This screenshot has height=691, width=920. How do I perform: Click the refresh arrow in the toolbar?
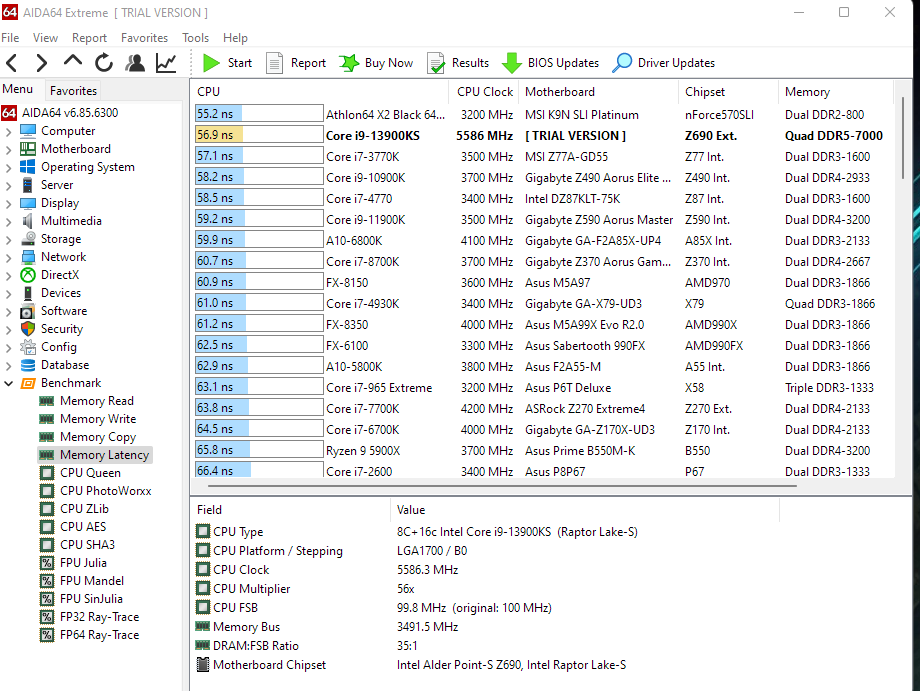pos(104,63)
